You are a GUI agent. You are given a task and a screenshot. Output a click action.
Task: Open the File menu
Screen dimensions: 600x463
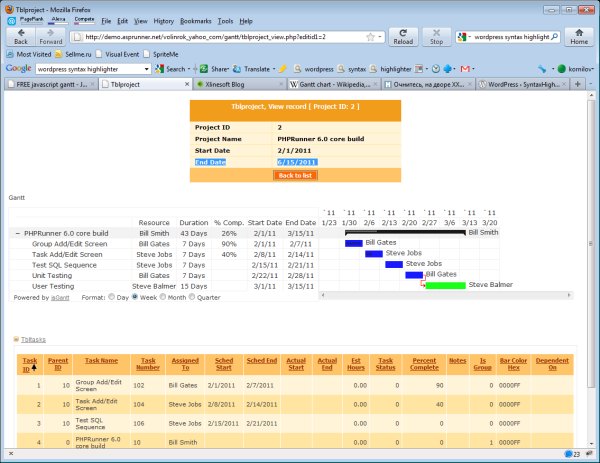pyautogui.click(x=106, y=21)
